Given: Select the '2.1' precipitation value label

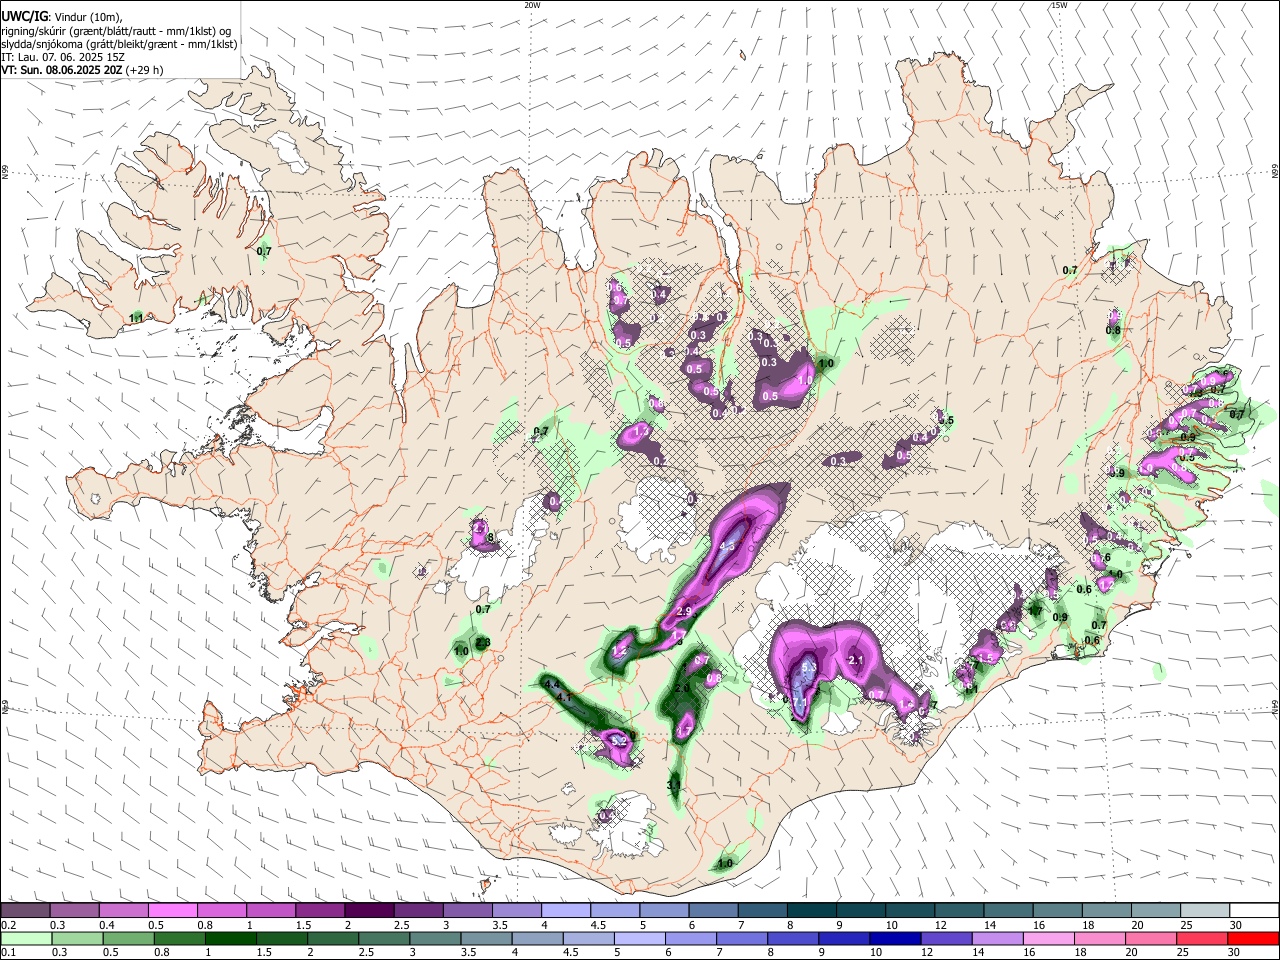Looking at the screenshot, I should click(856, 660).
